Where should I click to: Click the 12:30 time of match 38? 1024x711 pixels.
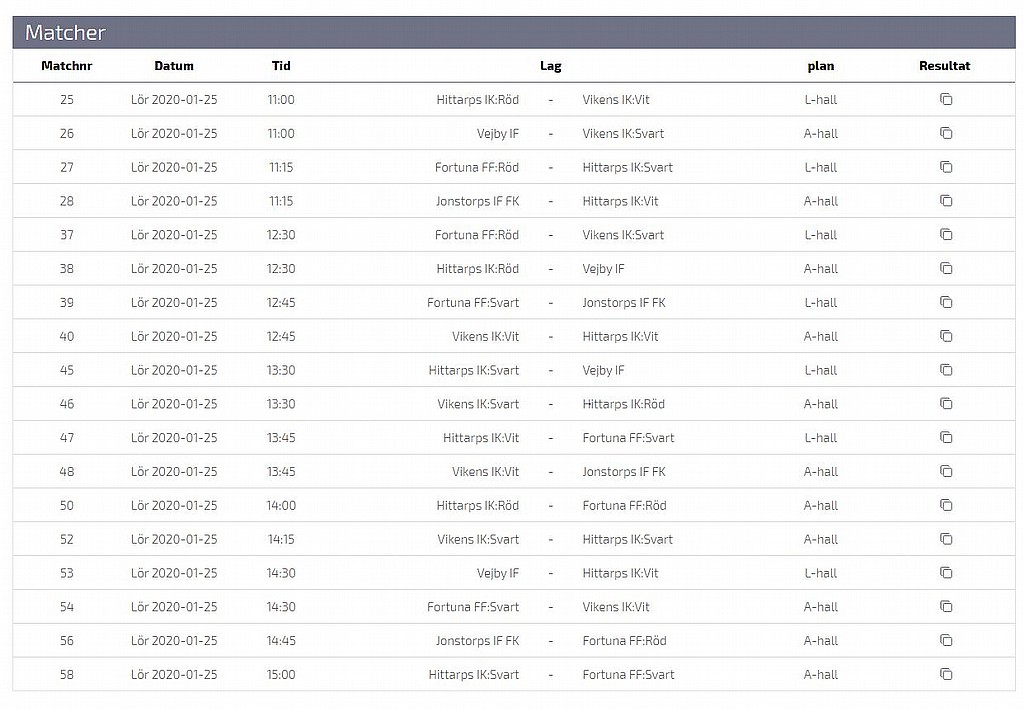281,269
